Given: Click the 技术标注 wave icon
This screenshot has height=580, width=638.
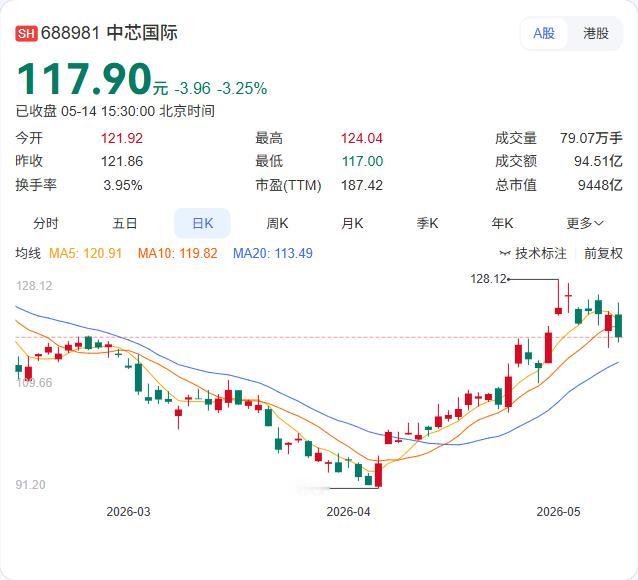Looking at the screenshot, I should tap(505, 254).
